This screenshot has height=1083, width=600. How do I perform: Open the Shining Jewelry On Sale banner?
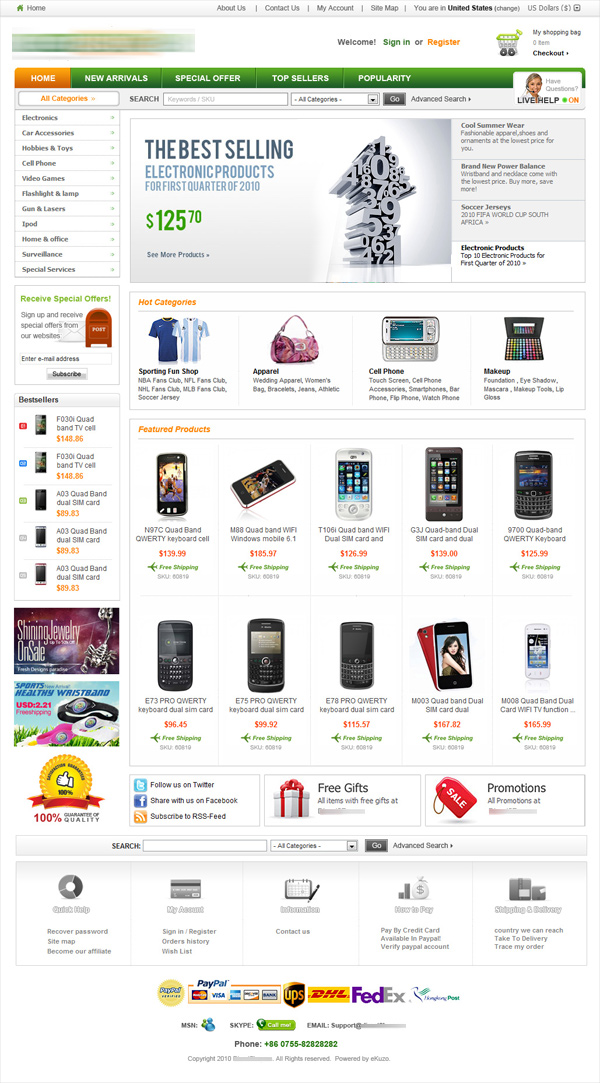(x=66, y=641)
